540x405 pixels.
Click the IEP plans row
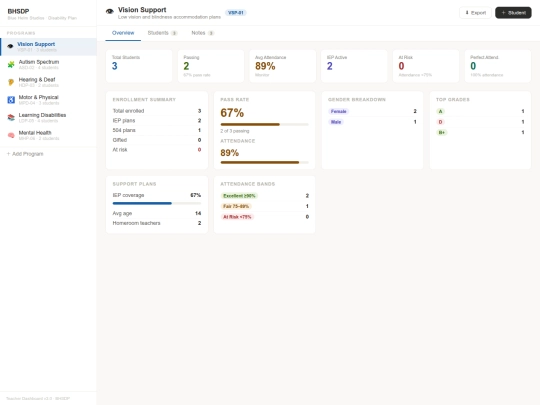(157, 121)
